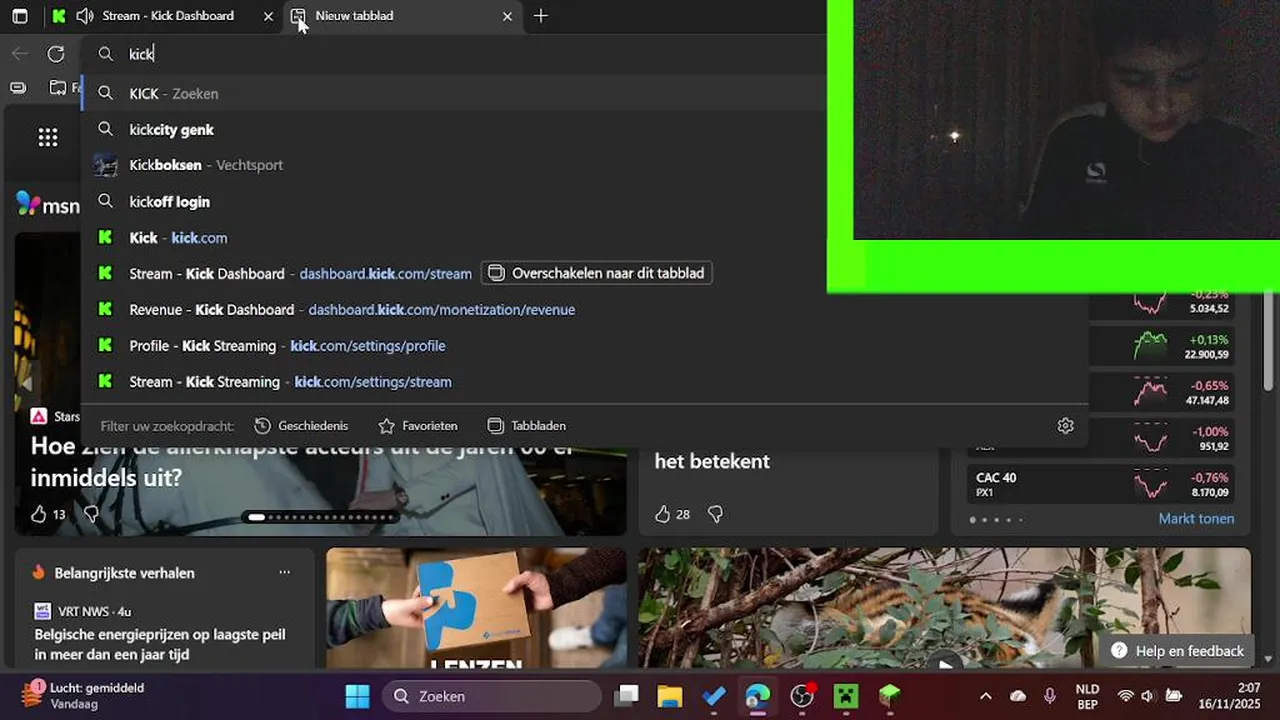This screenshot has width=1280, height=720.
Task: Dislike the article with 13 likes
Action: pos(91,514)
